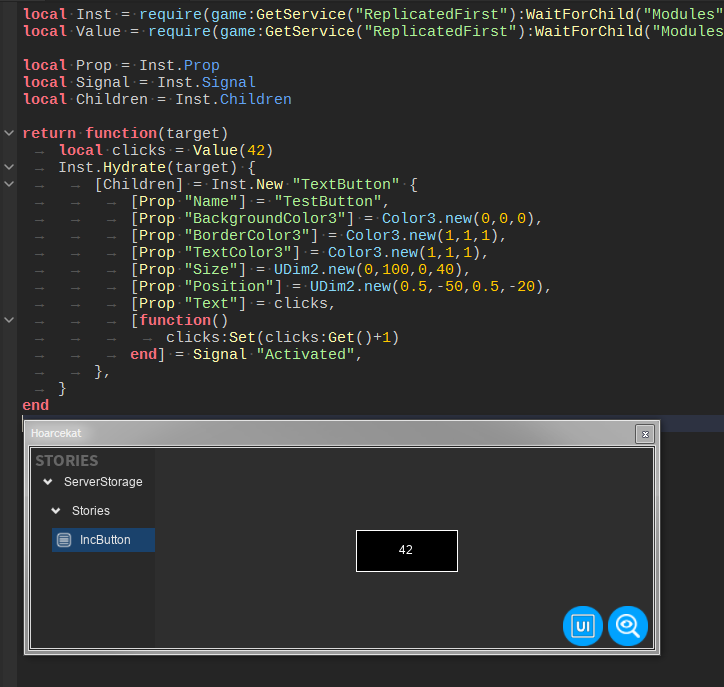
Task: Fold the [Children] code block
Action: click(9, 184)
